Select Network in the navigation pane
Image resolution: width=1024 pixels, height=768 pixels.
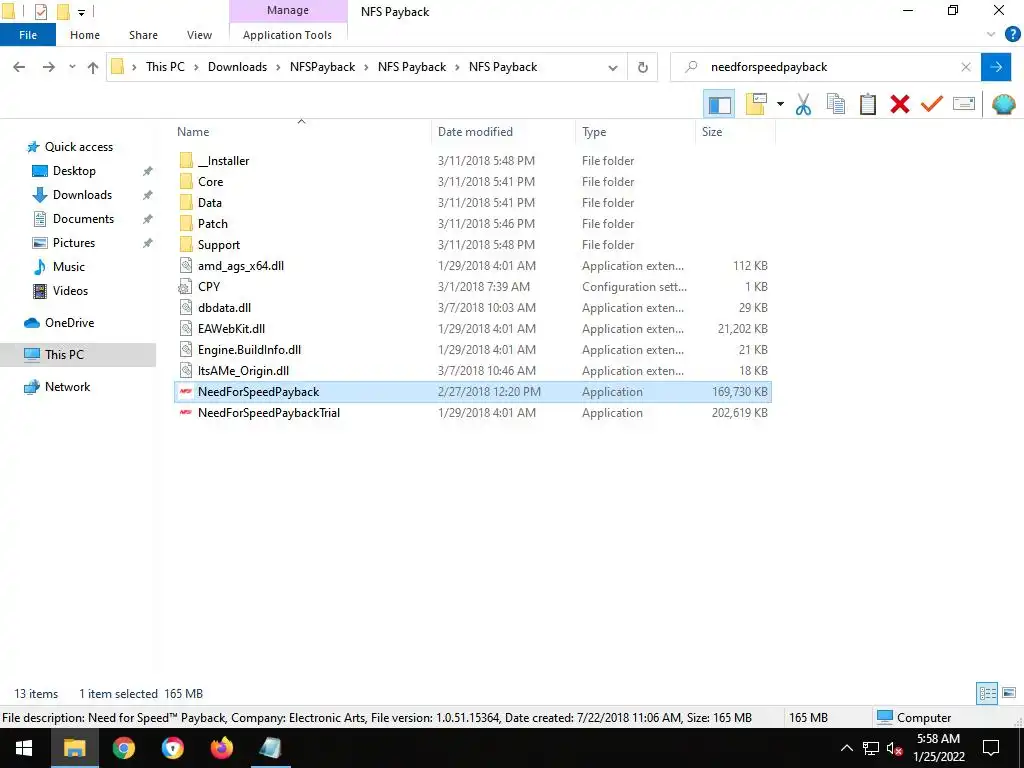[x=67, y=387]
